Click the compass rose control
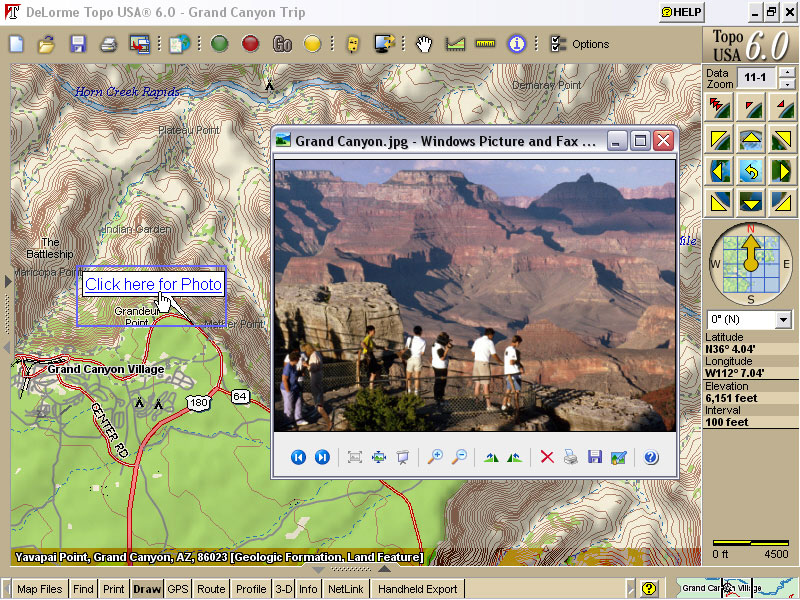Screen dimensions: 800x600 pos(751,264)
